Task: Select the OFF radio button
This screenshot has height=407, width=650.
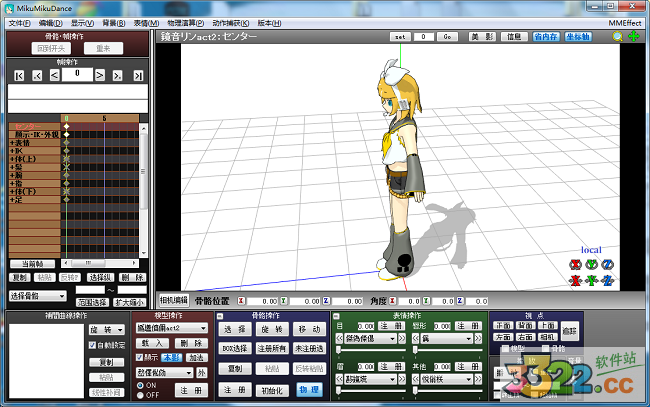Action: click(139, 395)
